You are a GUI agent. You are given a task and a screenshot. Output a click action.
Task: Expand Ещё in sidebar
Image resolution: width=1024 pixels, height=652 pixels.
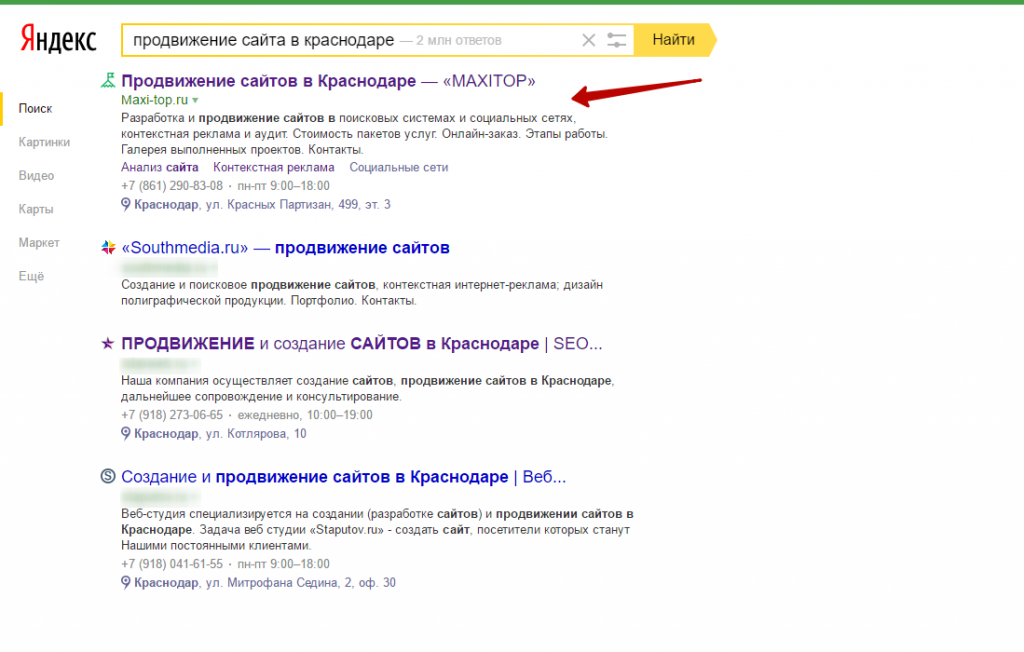coord(31,276)
